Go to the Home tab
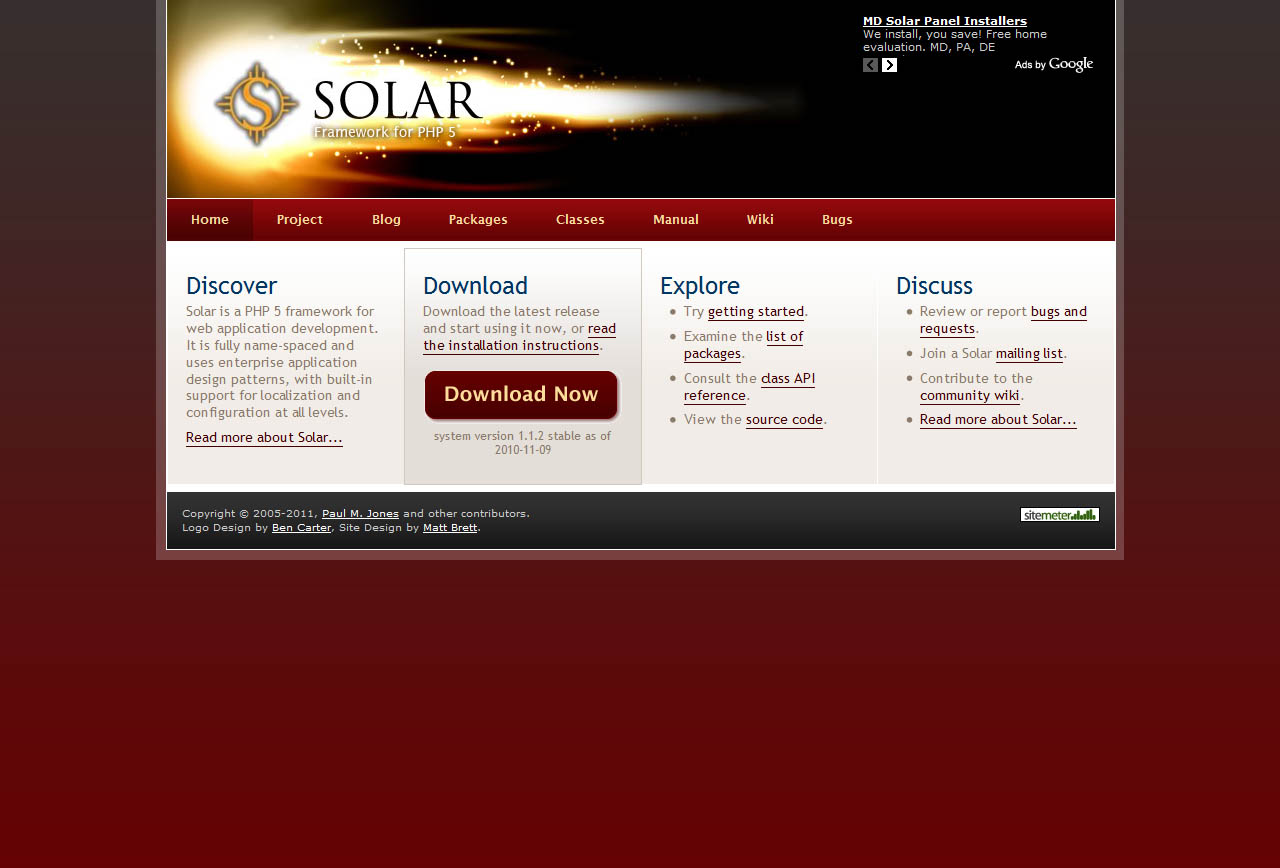Image resolution: width=1280 pixels, height=868 pixels. coord(210,220)
